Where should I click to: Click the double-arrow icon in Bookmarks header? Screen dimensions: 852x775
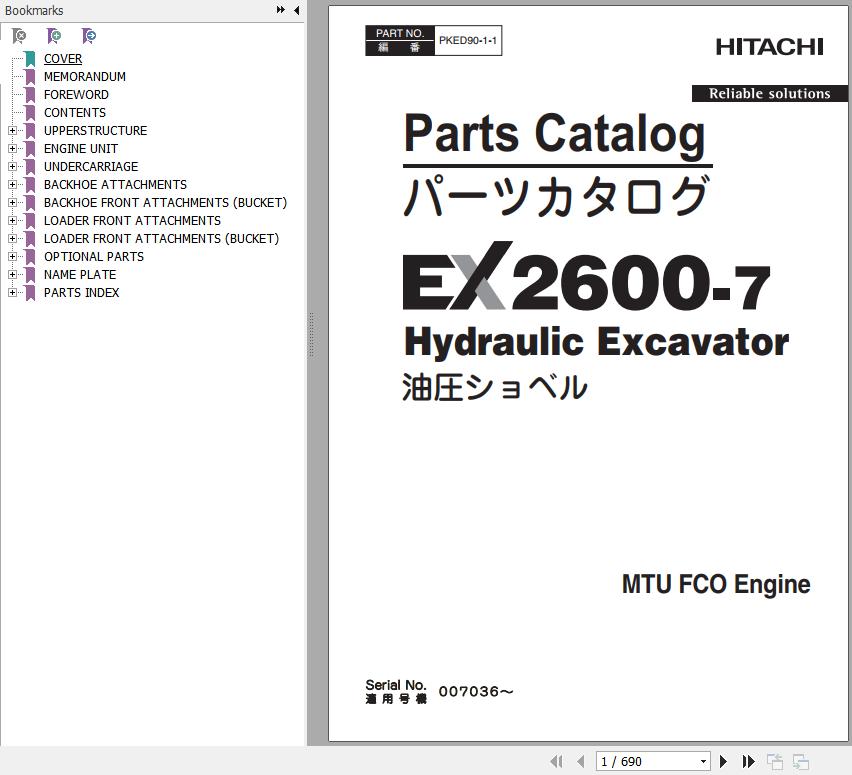[280, 10]
